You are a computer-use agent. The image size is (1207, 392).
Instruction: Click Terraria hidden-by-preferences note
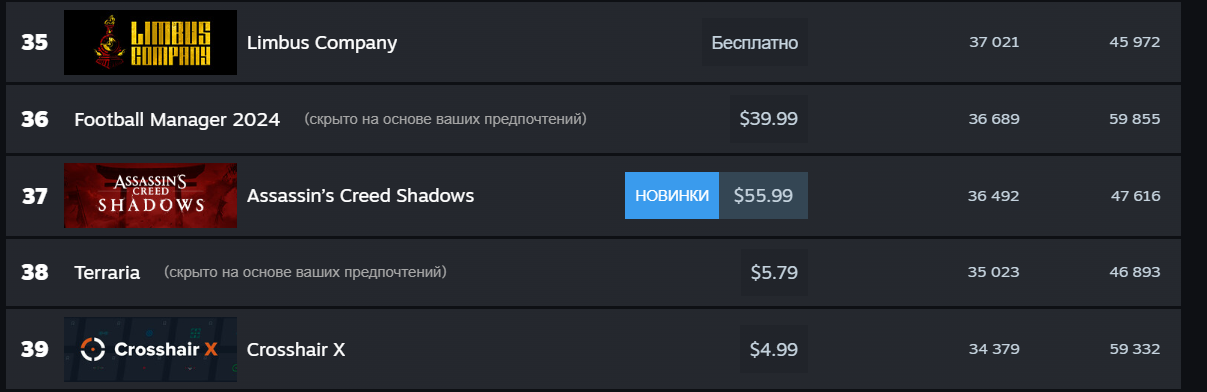click(x=306, y=272)
